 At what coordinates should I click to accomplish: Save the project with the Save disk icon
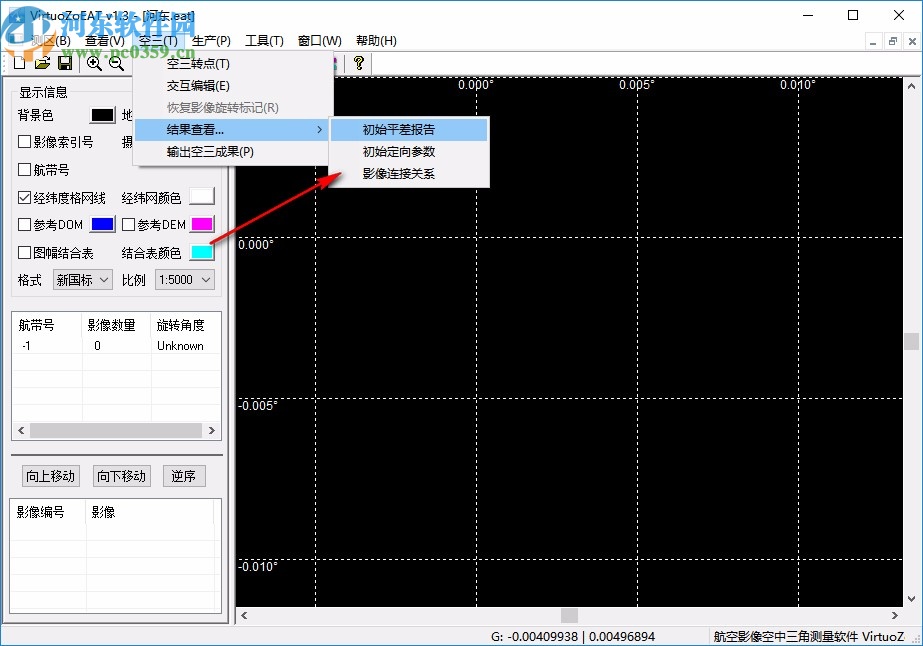(x=66, y=62)
